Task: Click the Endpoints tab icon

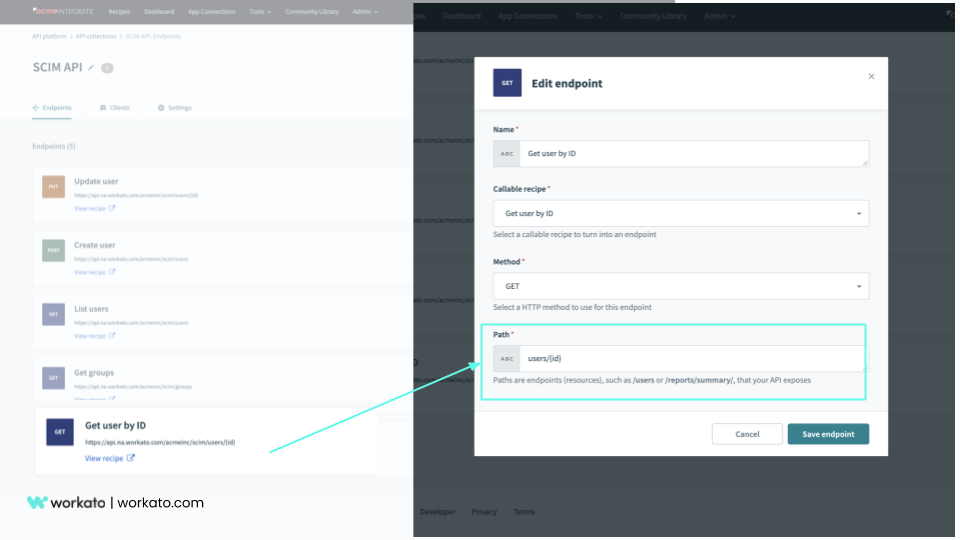Action: [36, 108]
